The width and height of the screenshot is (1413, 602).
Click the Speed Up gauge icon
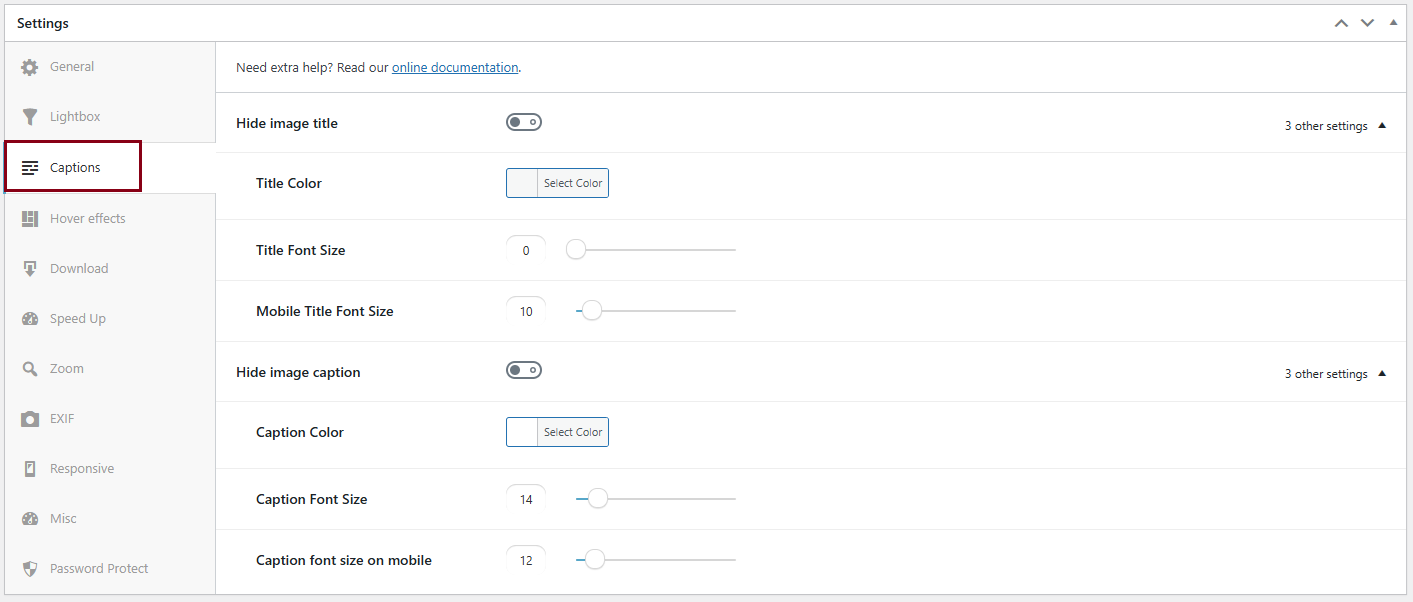tap(30, 319)
